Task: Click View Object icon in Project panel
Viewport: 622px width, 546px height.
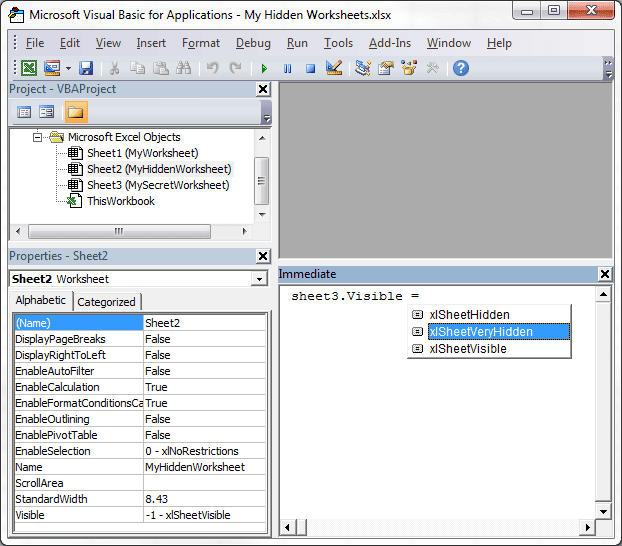Action: [46, 112]
